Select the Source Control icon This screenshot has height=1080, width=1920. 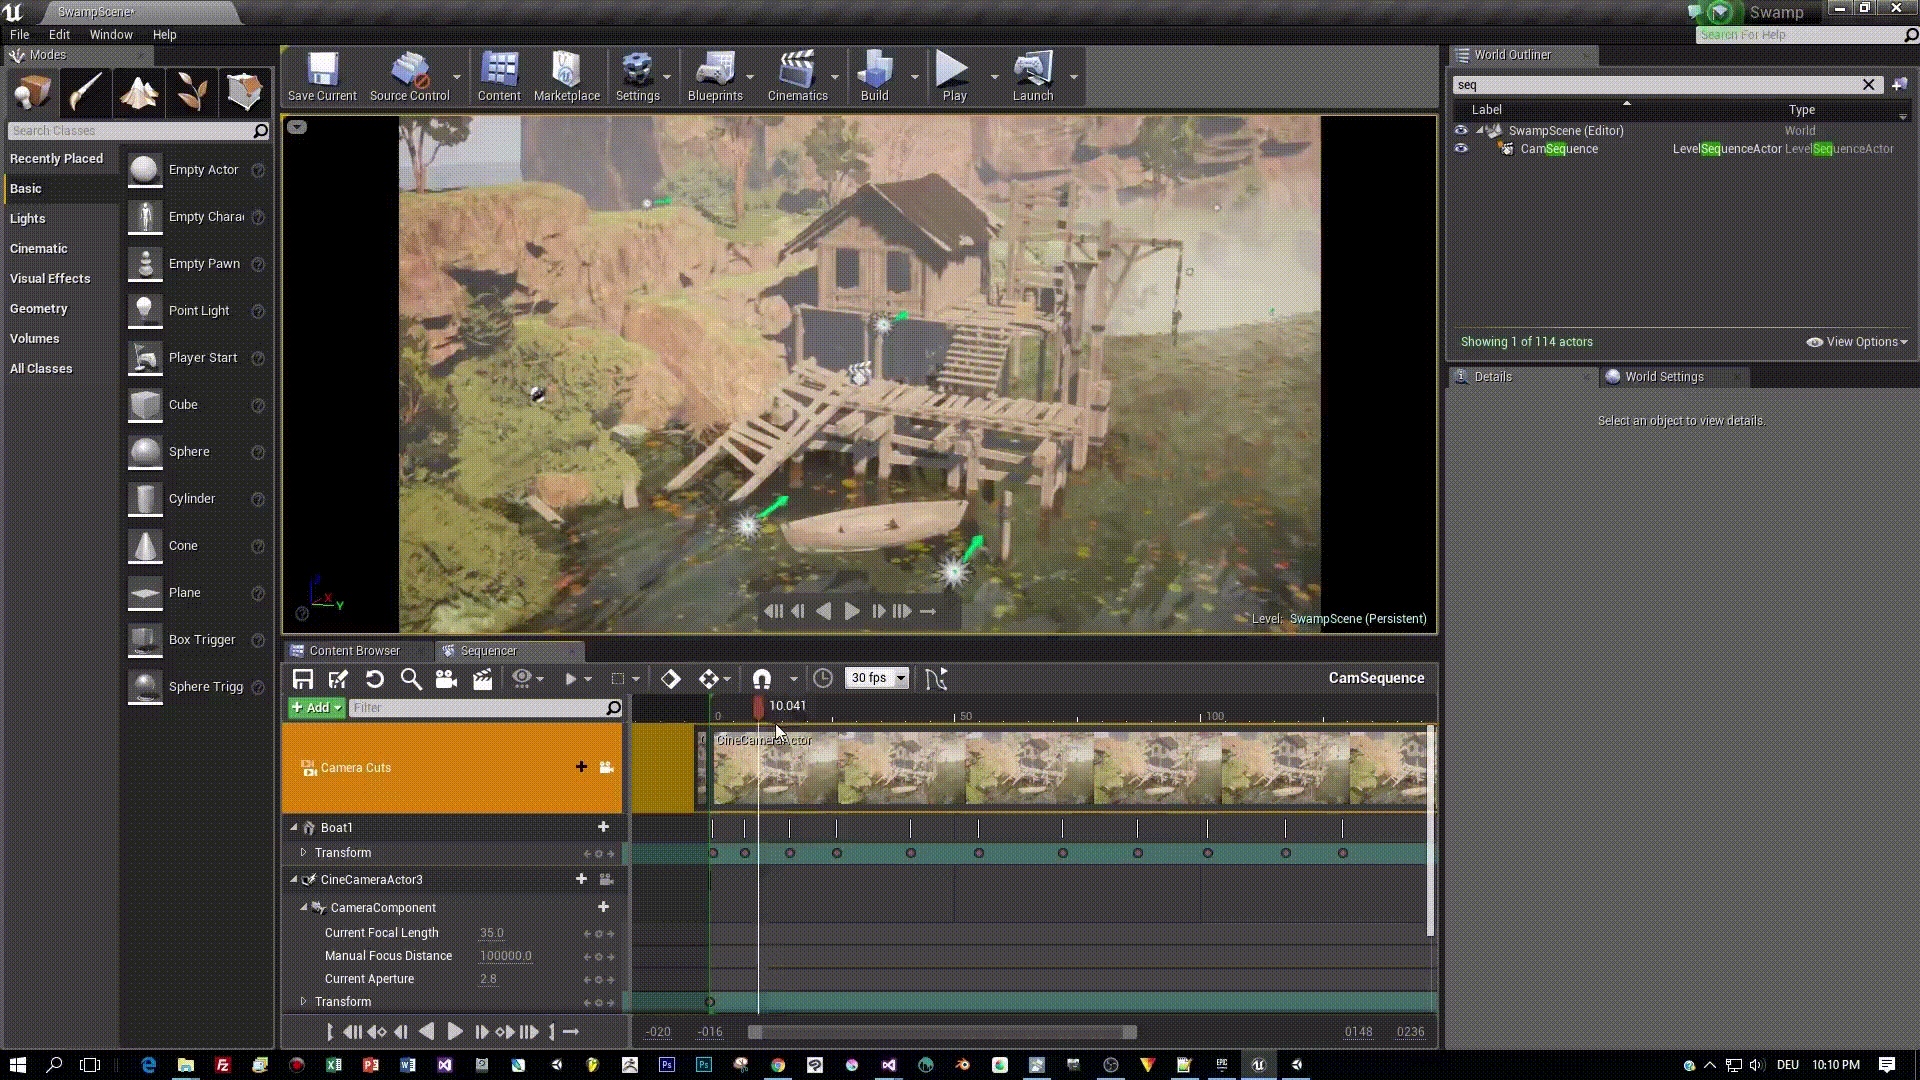409,76
